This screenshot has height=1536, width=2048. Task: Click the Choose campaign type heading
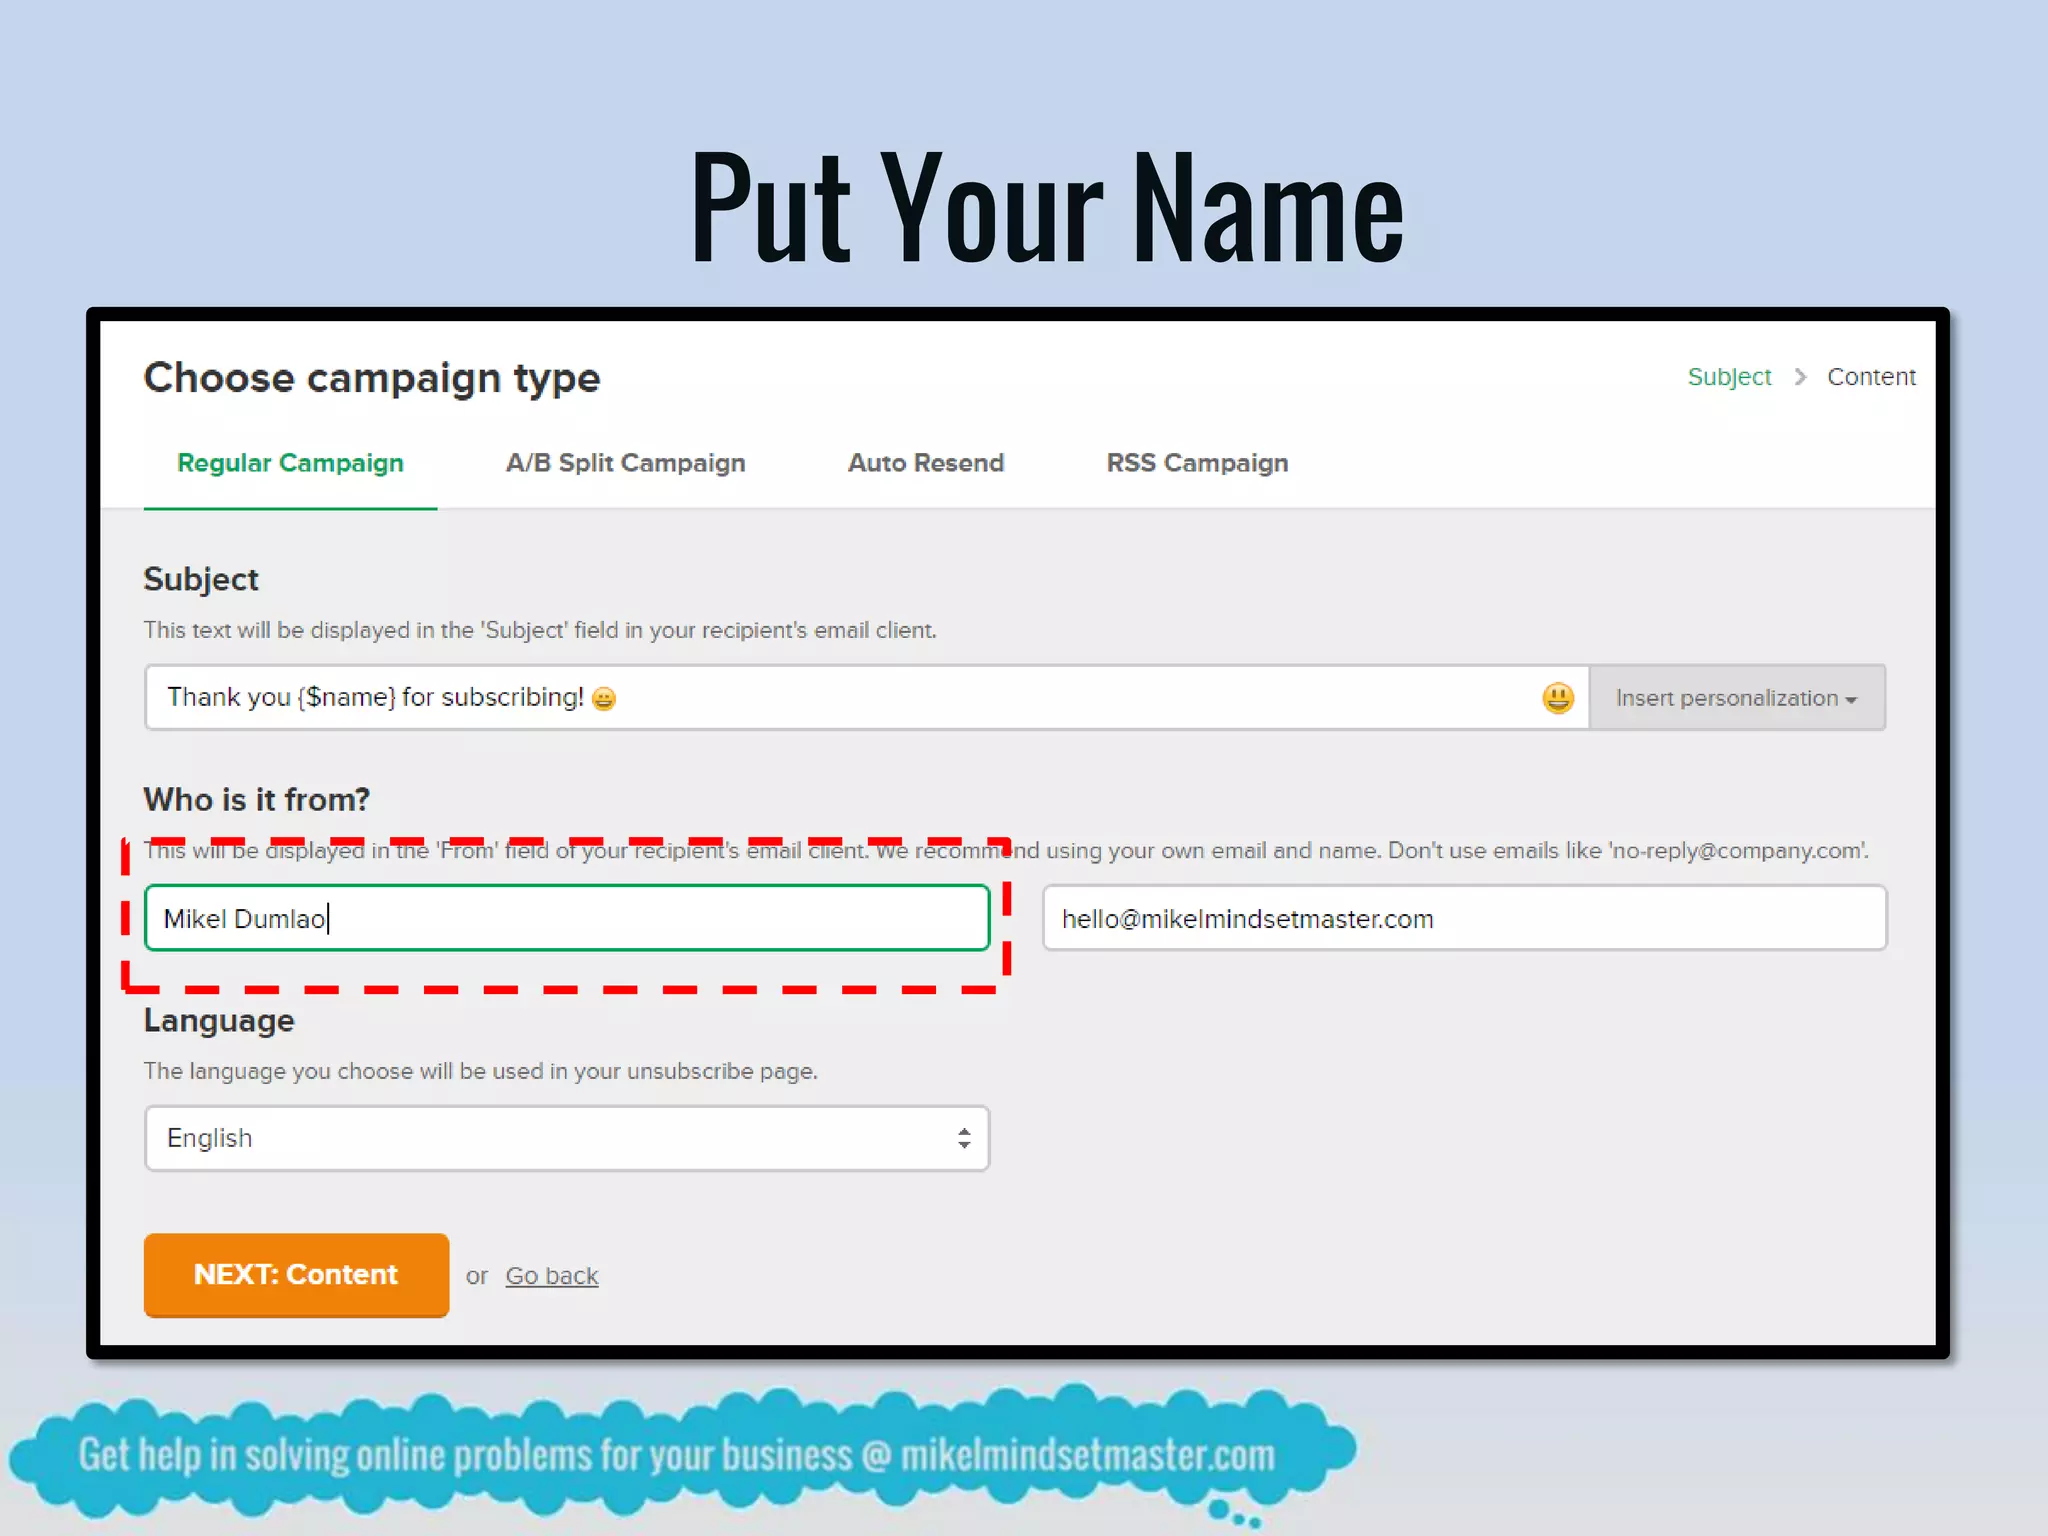pos(371,378)
